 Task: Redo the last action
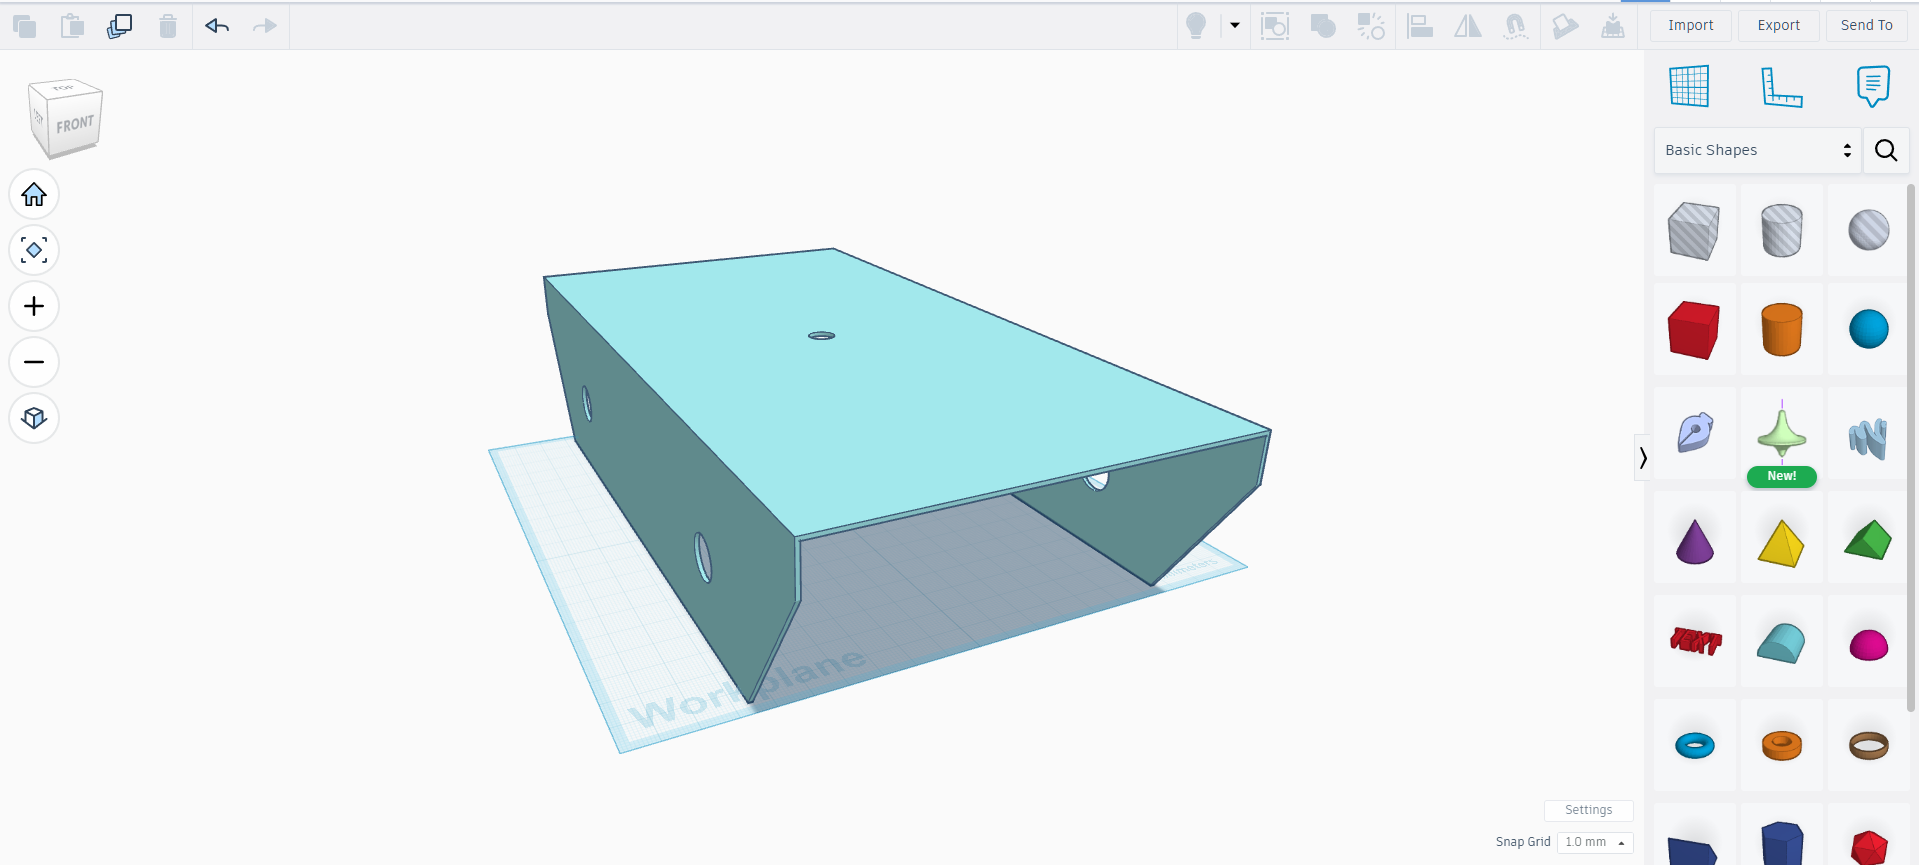tap(265, 26)
